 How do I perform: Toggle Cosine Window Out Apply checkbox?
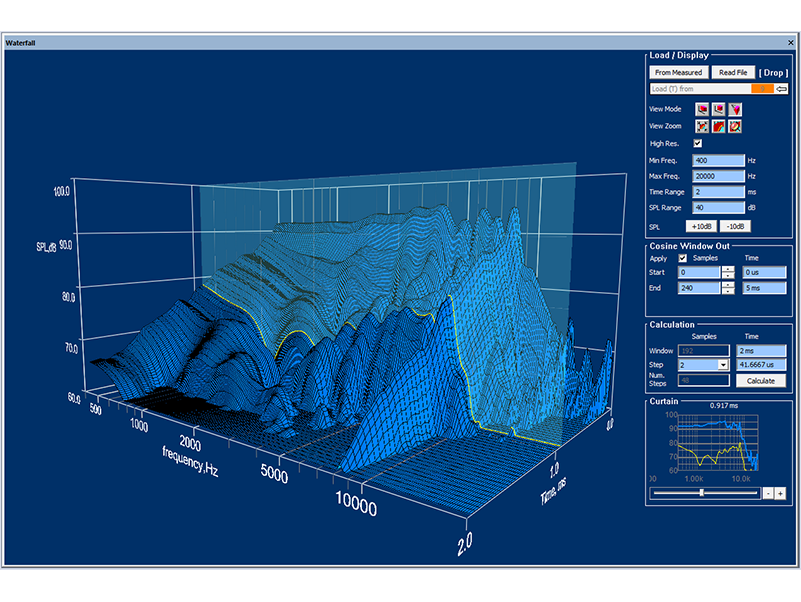pyautogui.click(x=682, y=258)
